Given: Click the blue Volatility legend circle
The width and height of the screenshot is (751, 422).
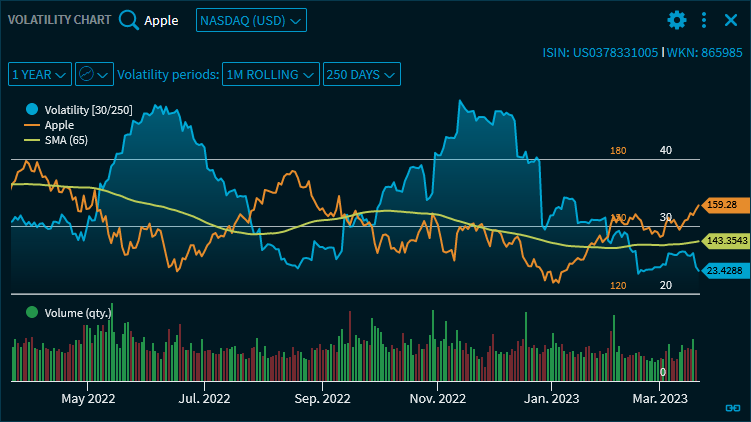Looking at the screenshot, I should (x=33, y=109).
